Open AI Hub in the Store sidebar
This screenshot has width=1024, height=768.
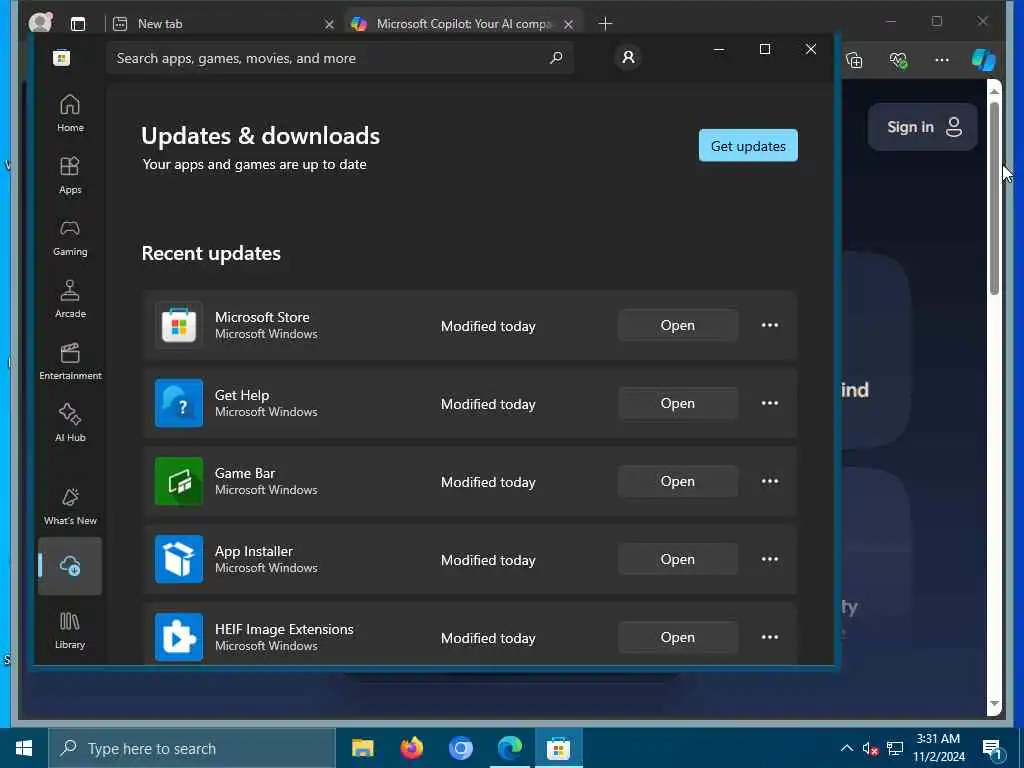(70, 424)
